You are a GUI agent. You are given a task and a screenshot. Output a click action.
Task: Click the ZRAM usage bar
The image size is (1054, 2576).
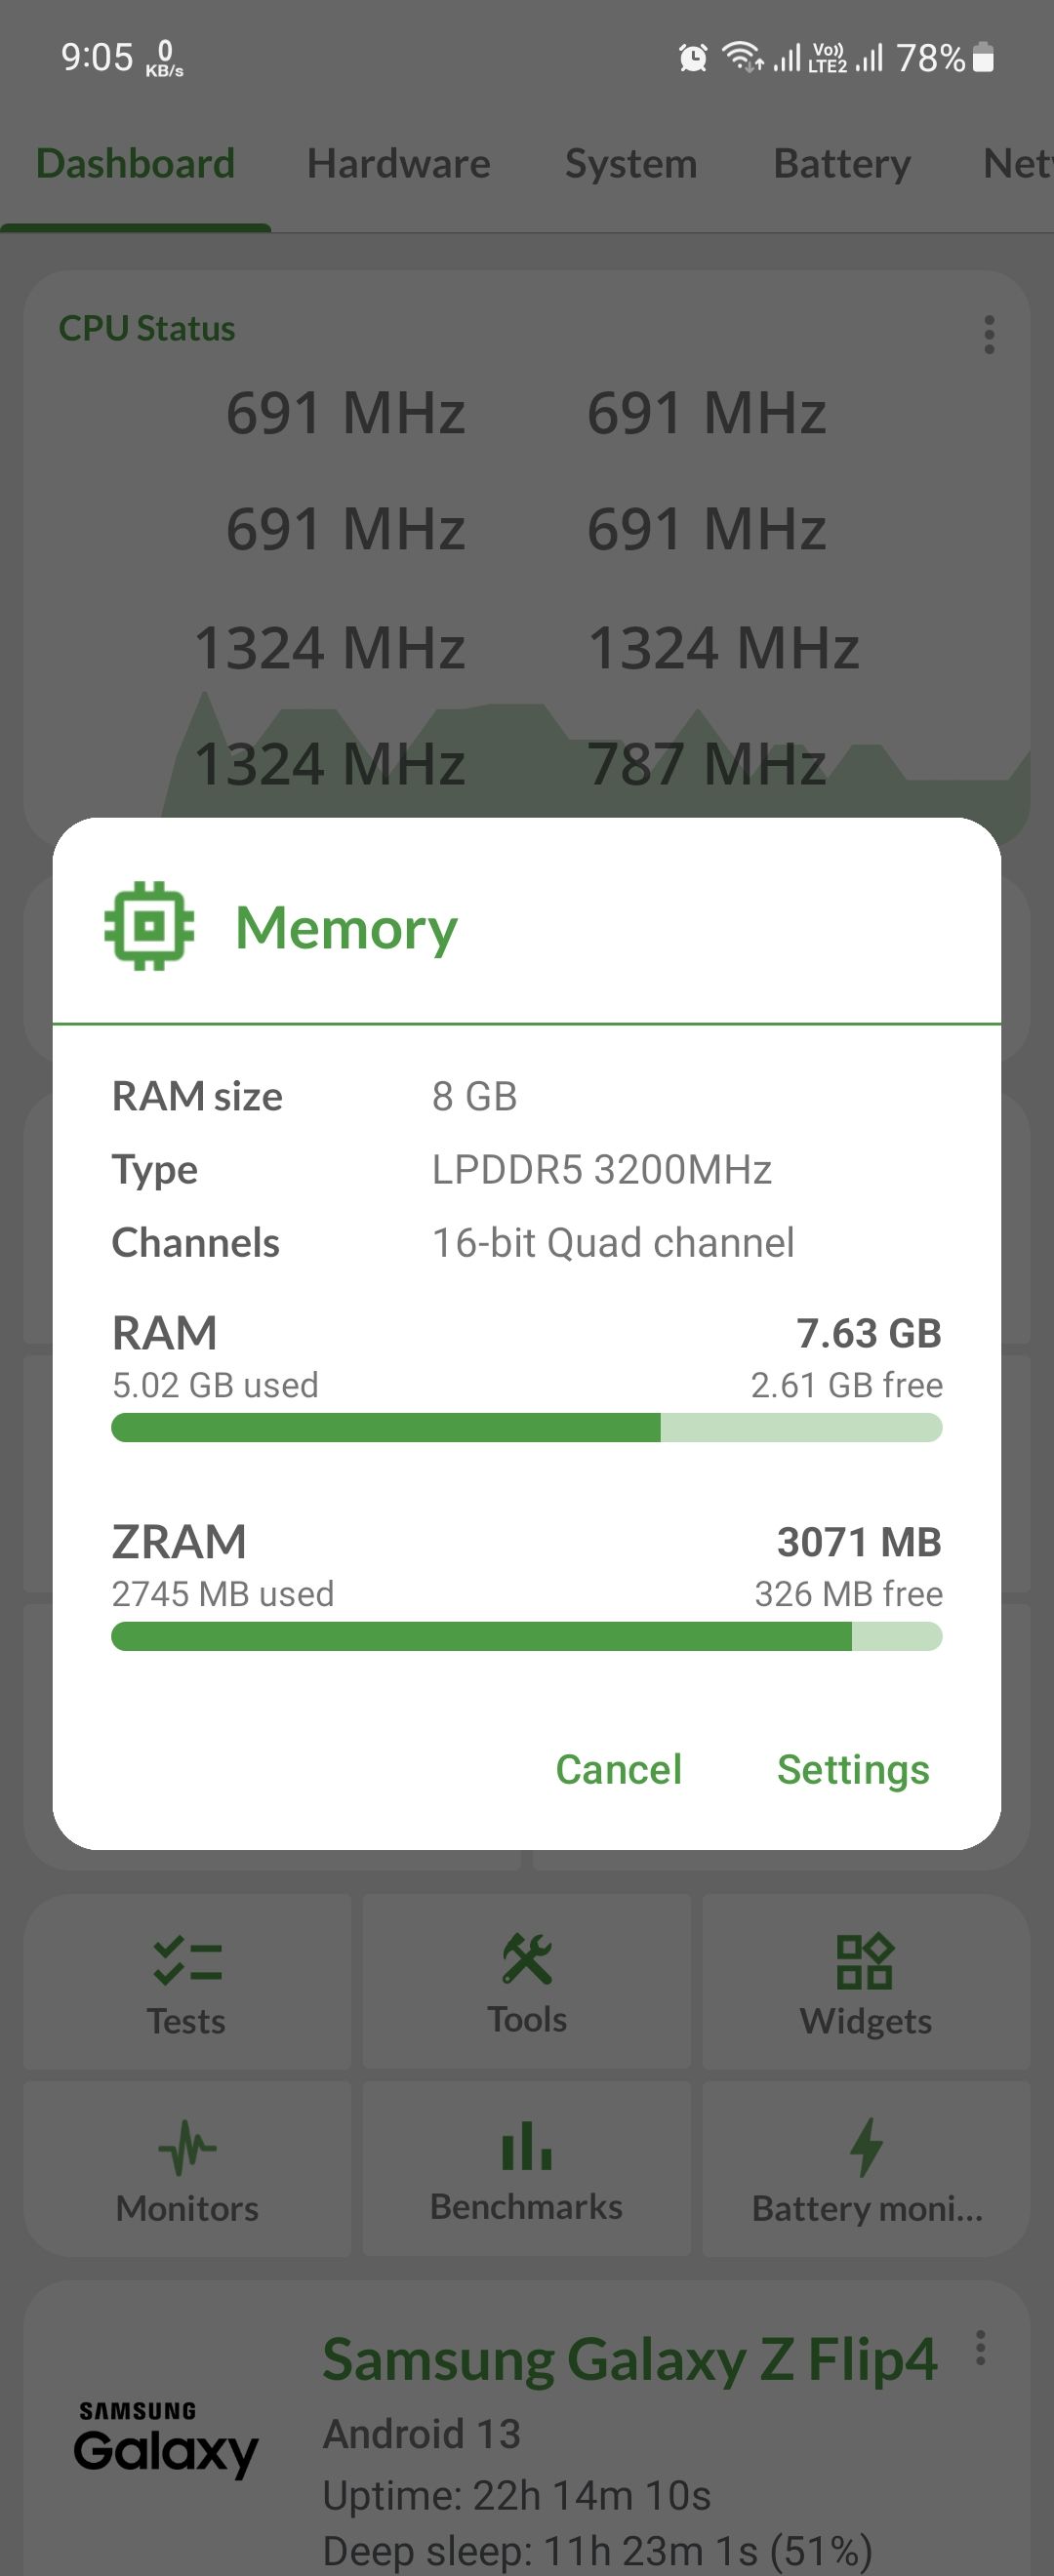coord(527,1637)
